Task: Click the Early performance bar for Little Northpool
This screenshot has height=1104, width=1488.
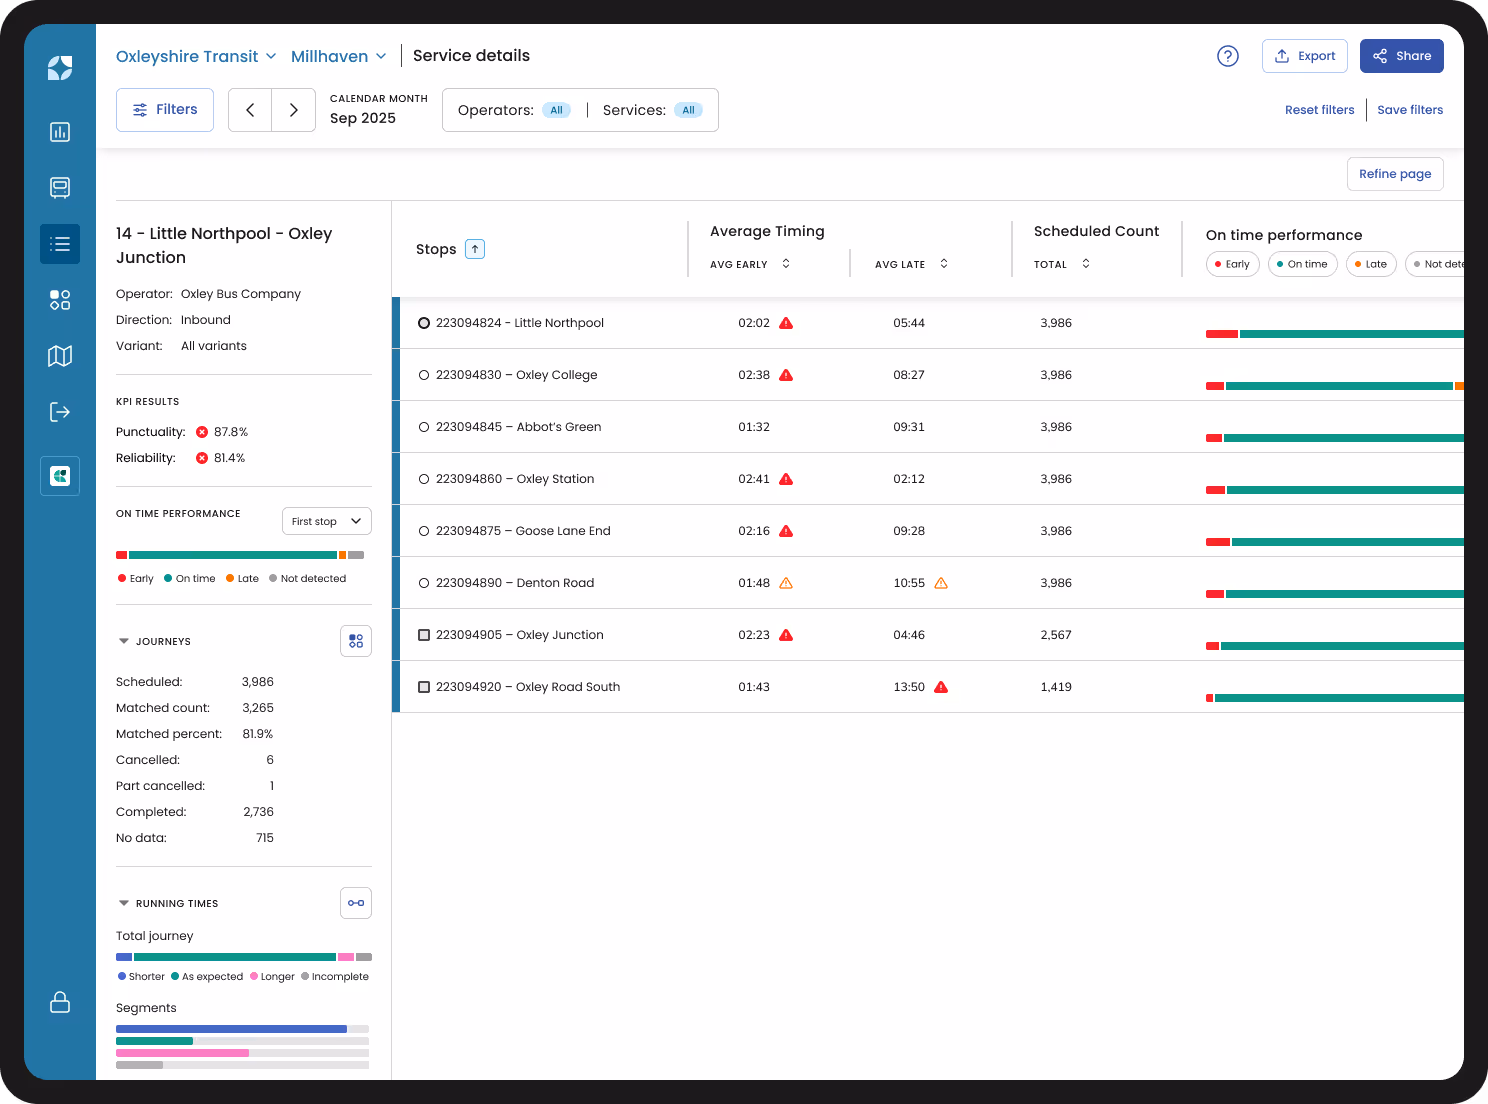Action: [x=1222, y=333]
